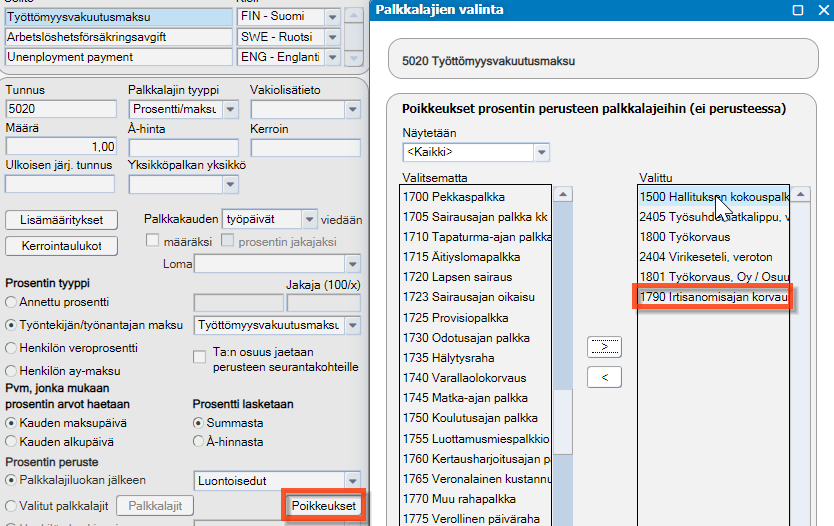Select 1735 Hälytysraha row
Image resolution: width=834 pixels, height=526 pixels.
(476, 358)
